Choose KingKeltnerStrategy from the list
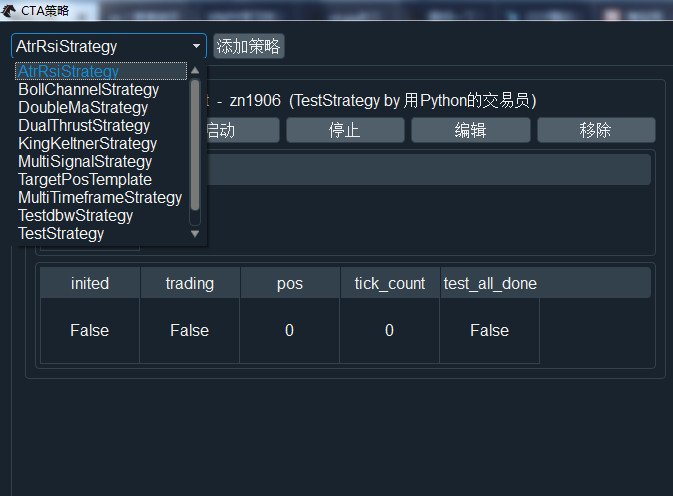 pos(87,143)
